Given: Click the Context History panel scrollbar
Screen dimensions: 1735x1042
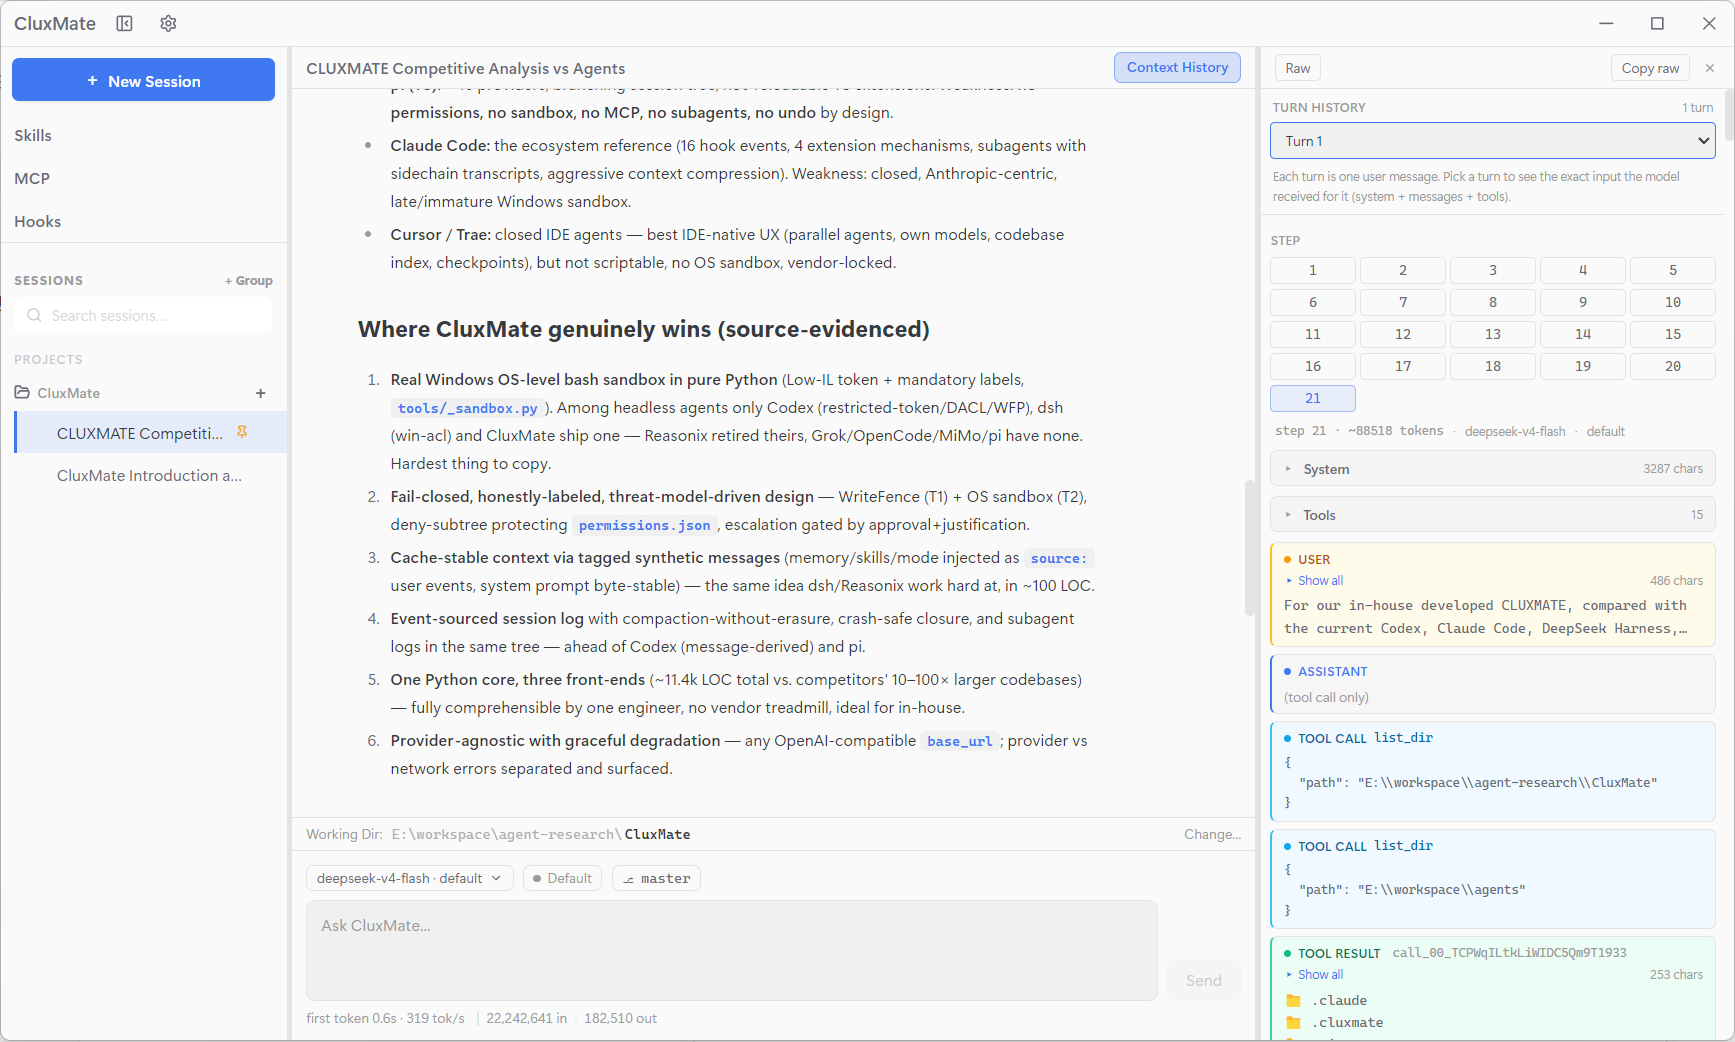Looking at the screenshot, I should (1729, 113).
